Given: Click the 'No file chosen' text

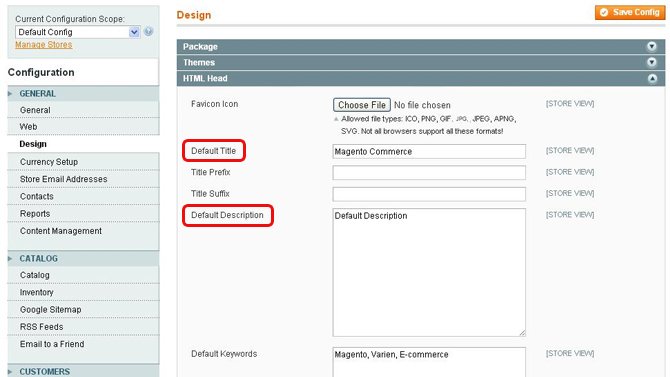Looking at the screenshot, I should point(422,105).
